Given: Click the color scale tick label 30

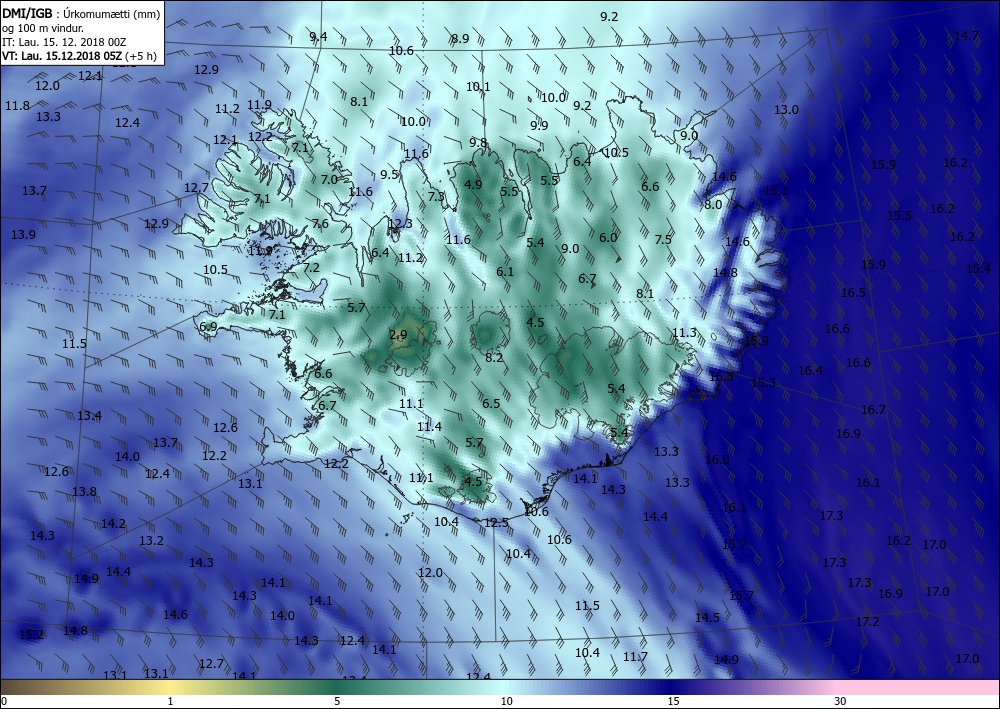Looking at the screenshot, I should click(841, 702).
